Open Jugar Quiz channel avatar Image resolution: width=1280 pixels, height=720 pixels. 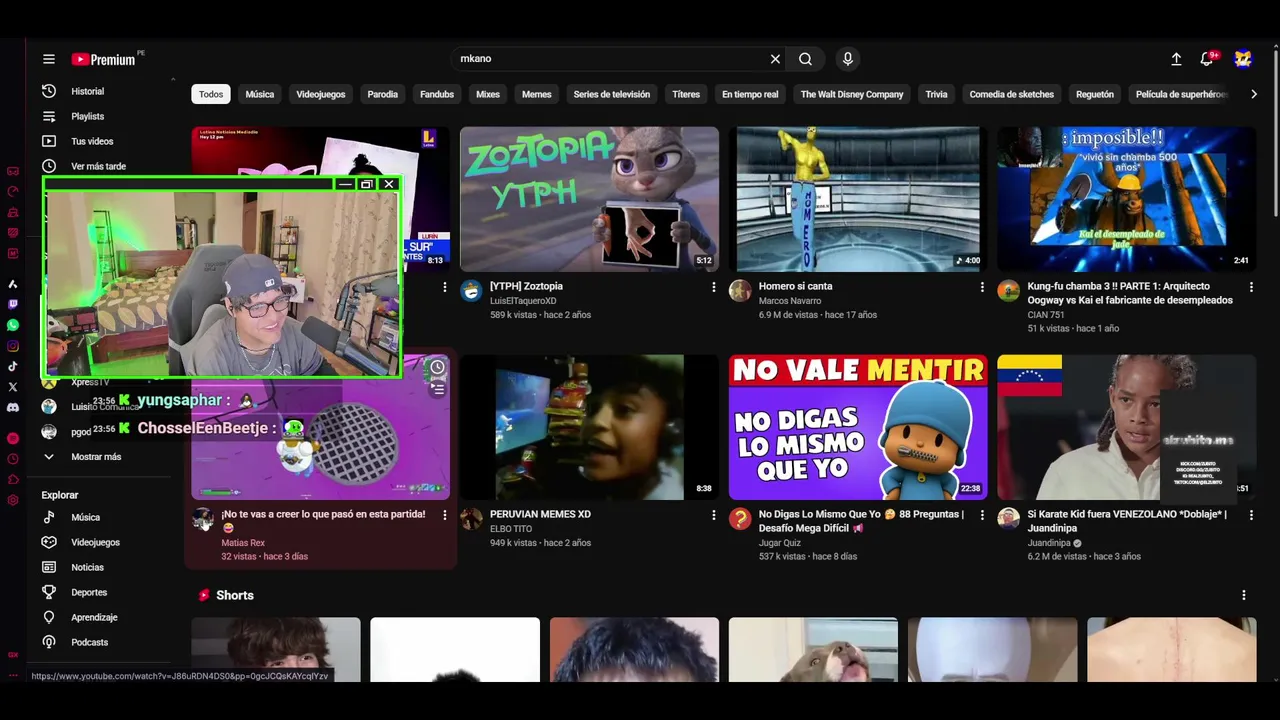click(740, 519)
